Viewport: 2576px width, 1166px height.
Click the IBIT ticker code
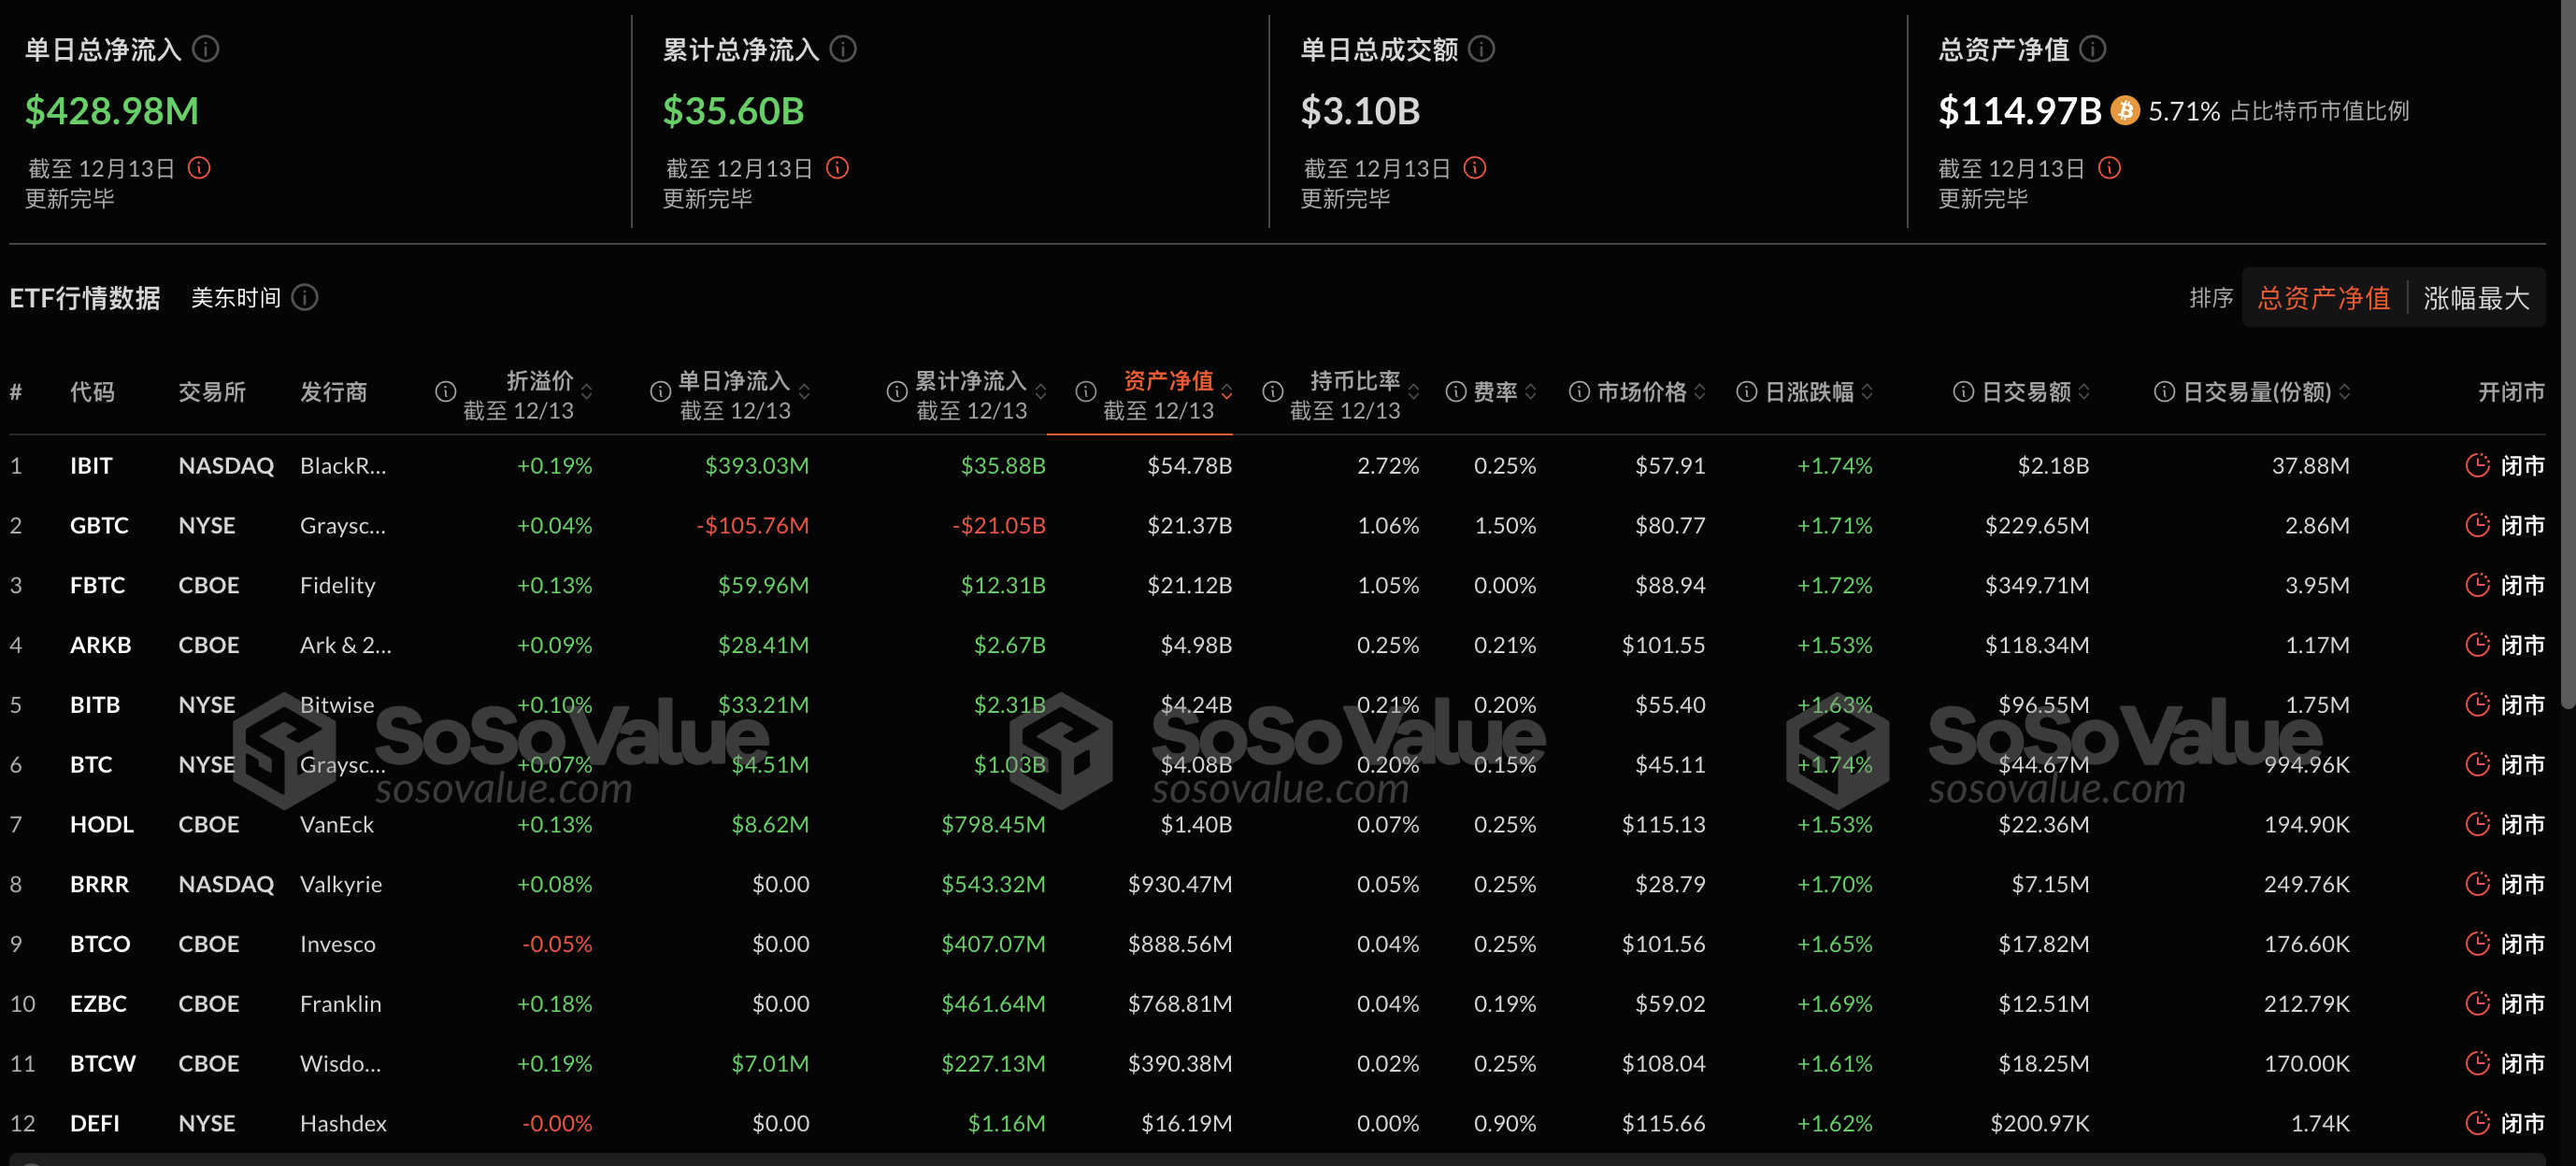(x=91, y=465)
